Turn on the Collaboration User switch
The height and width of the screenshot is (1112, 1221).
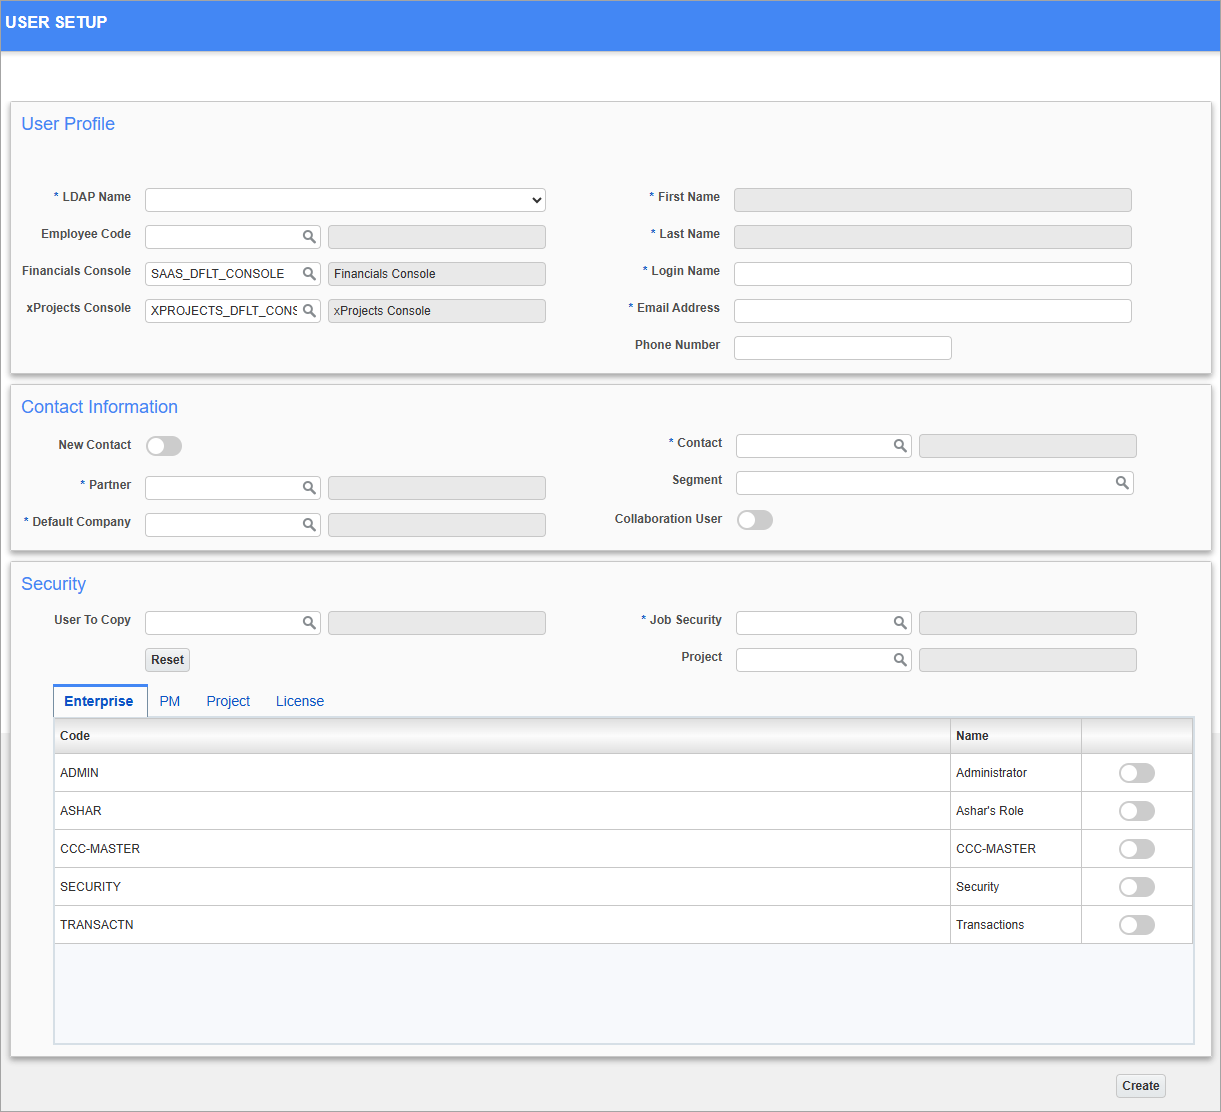[755, 519]
